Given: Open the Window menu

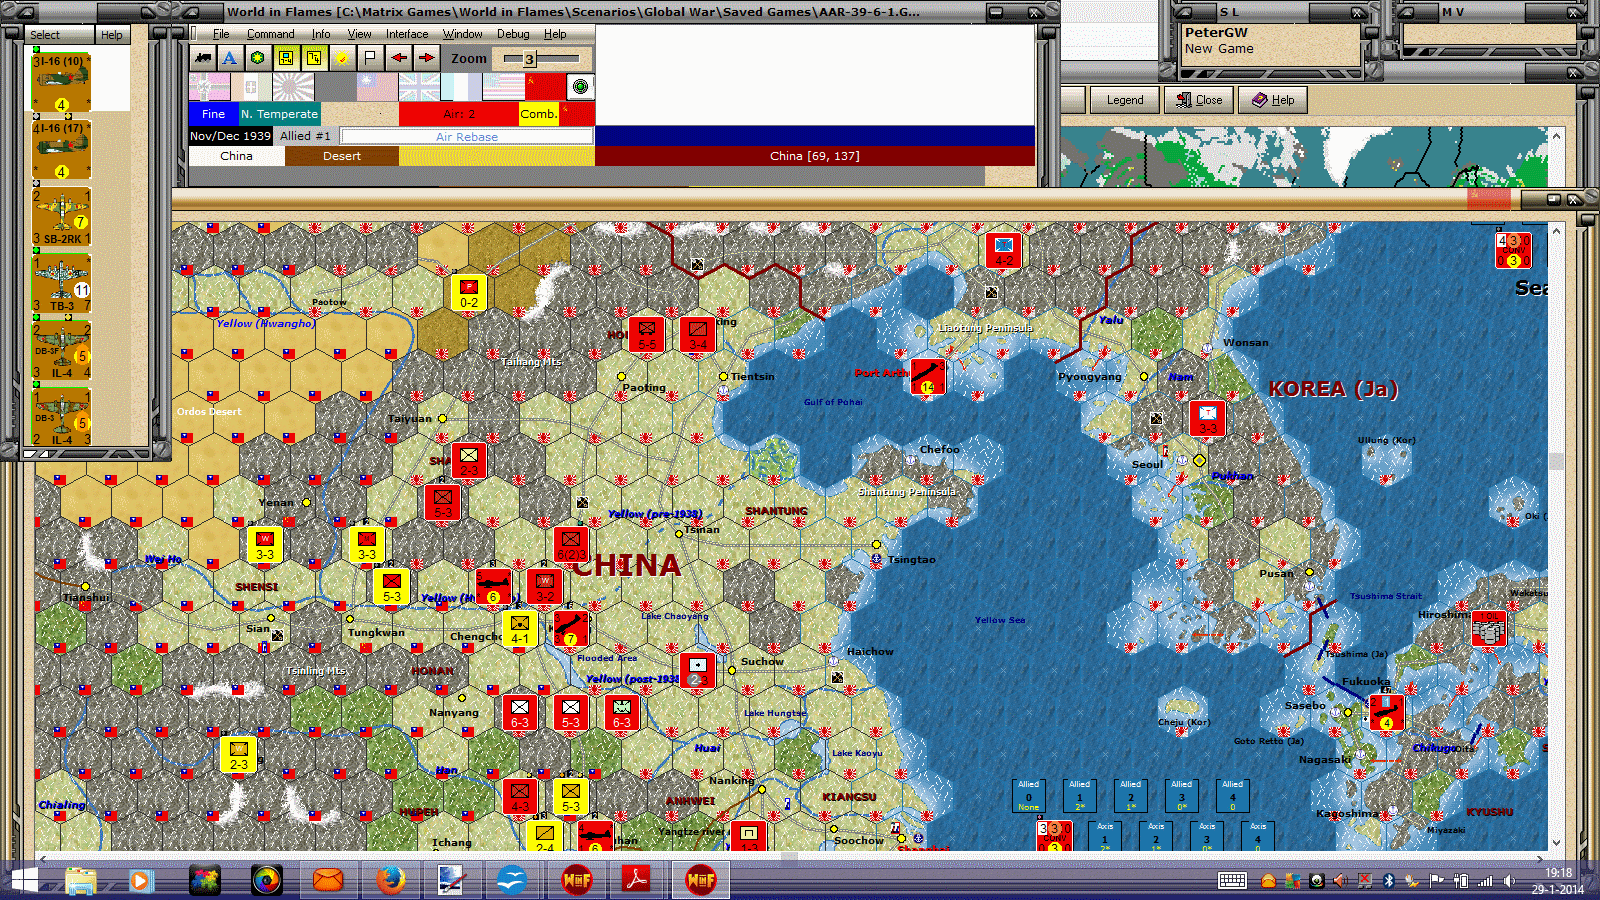Looking at the screenshot, I should pos(463,34).
